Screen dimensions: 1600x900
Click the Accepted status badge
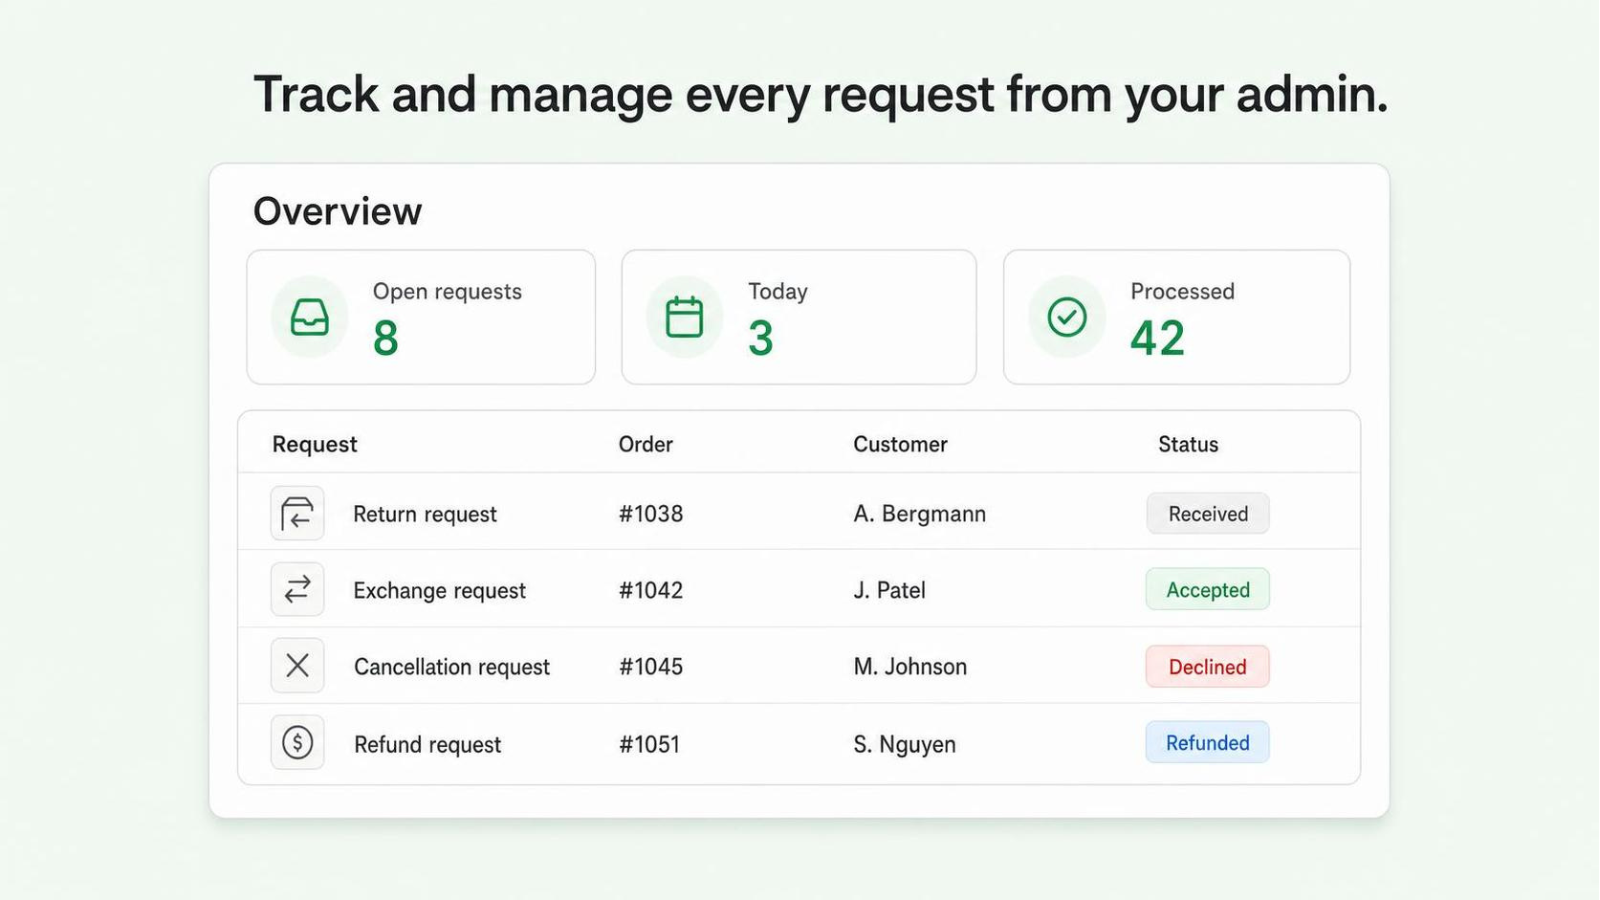[x=1208, y=589]
